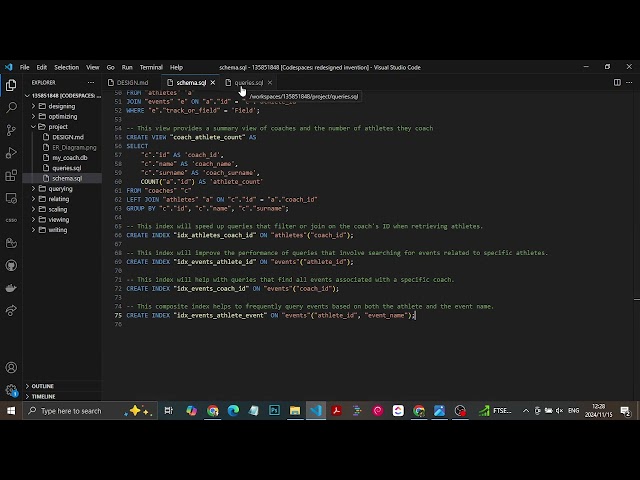The image size is (640, 480).
Task: Open Microsoft Edge from the taskbar
Action: [233, 411]
